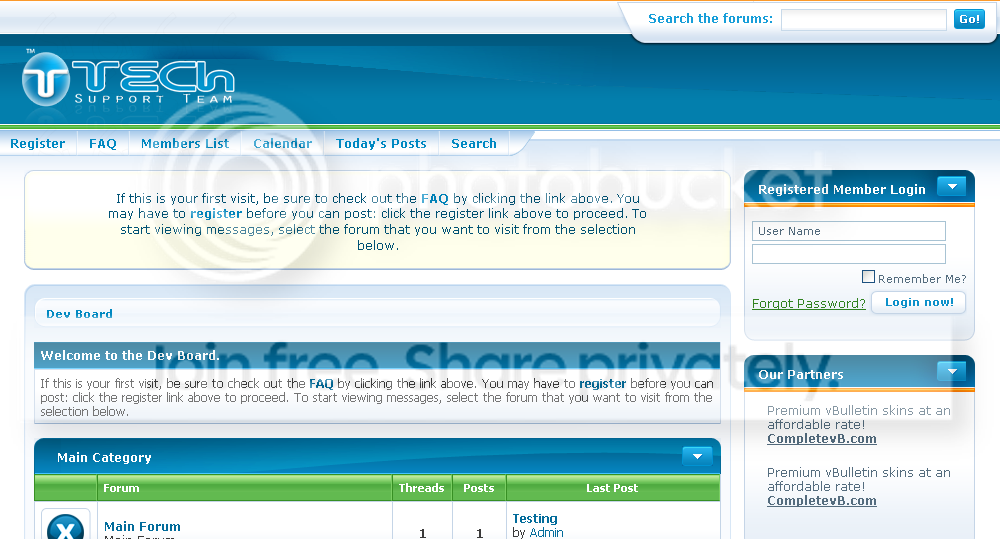The image size is (1000, 539).
Task: Open the Main Category heading link
Action: [x=104, y=457]
